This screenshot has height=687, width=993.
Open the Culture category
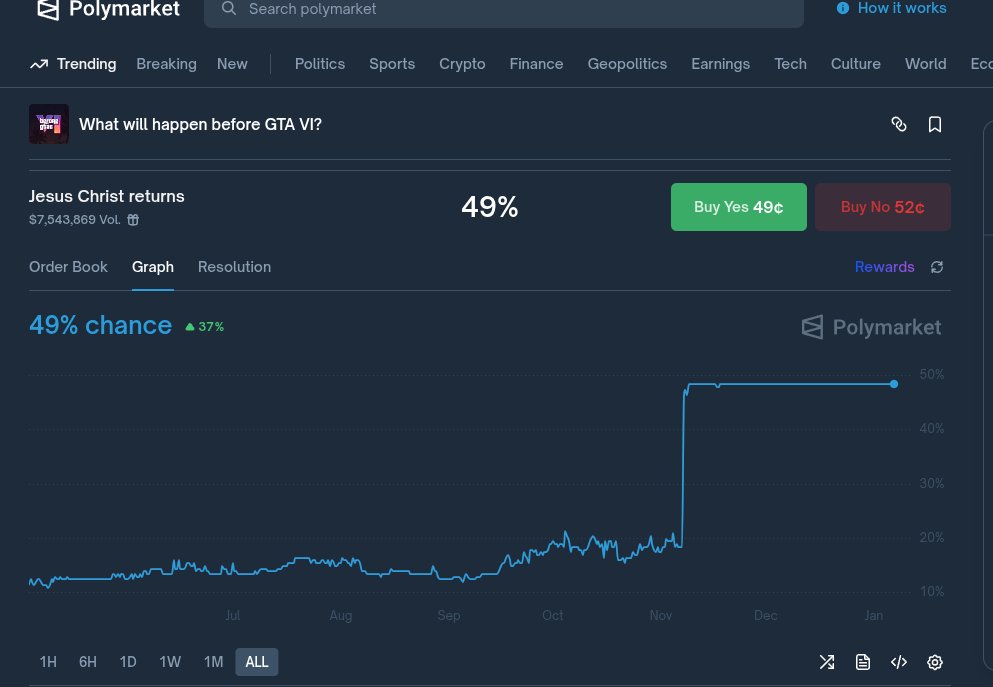(856, 64)
